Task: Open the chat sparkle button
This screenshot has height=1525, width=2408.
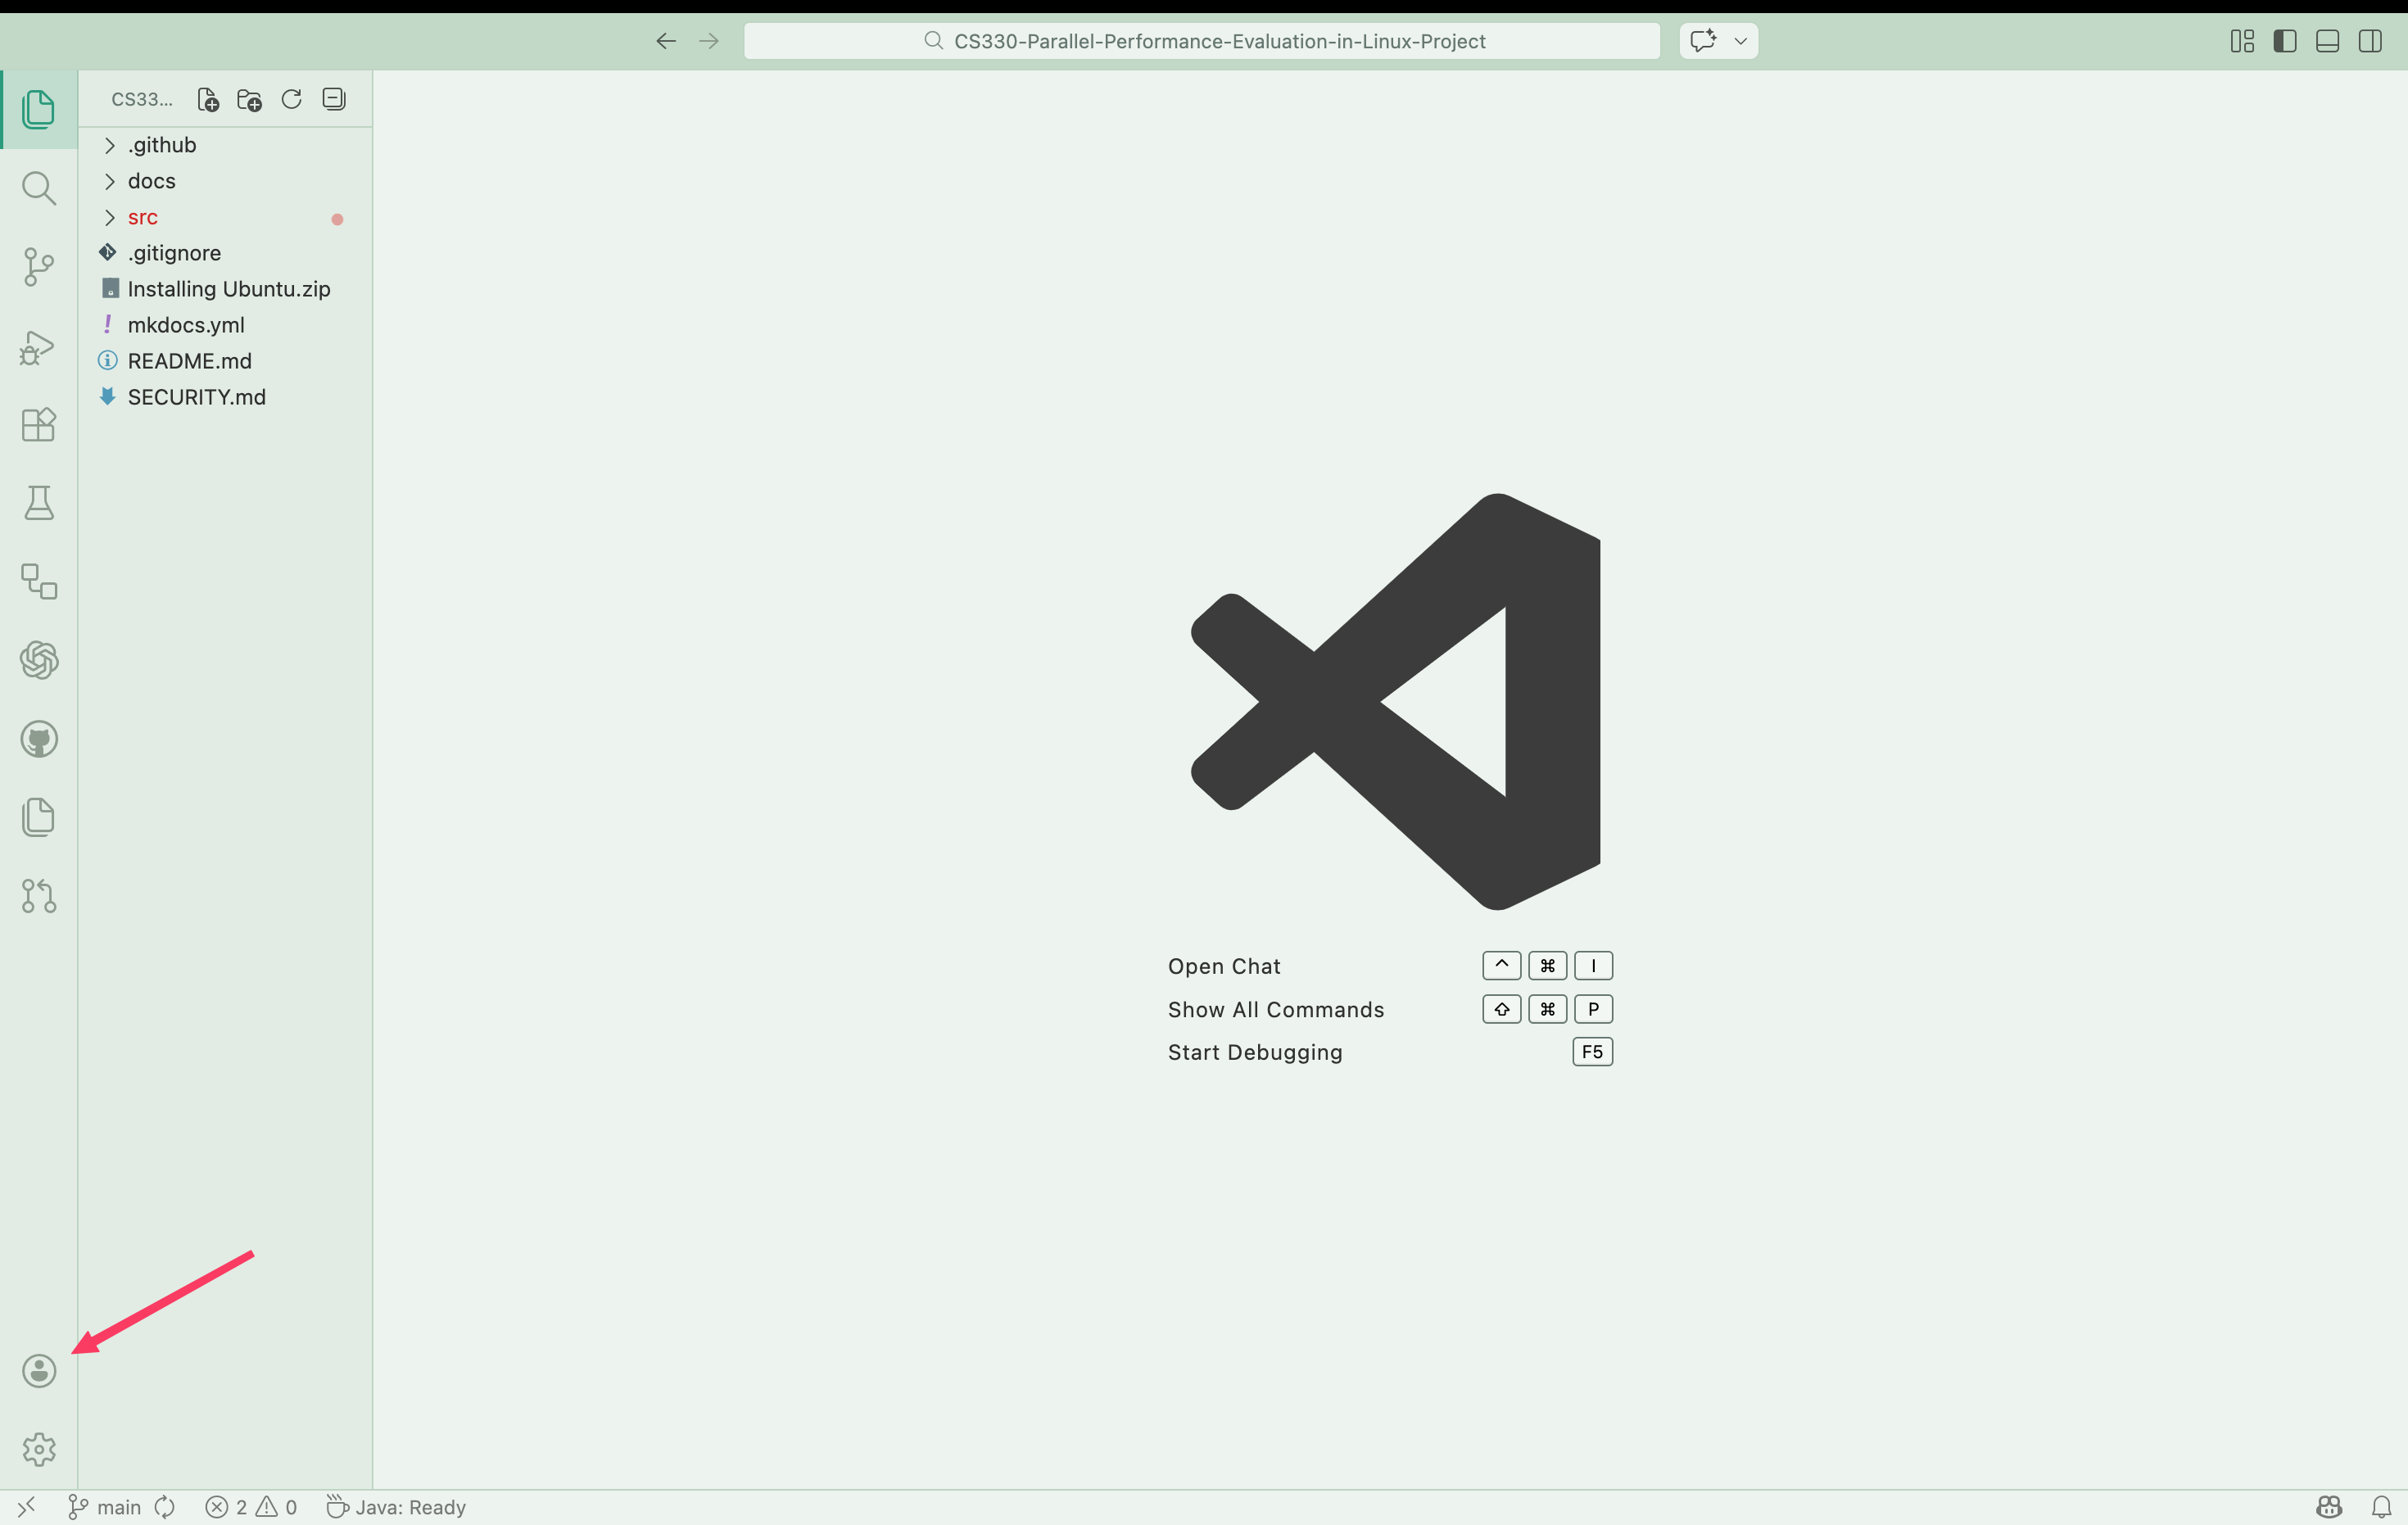Action: [1703, 41]
